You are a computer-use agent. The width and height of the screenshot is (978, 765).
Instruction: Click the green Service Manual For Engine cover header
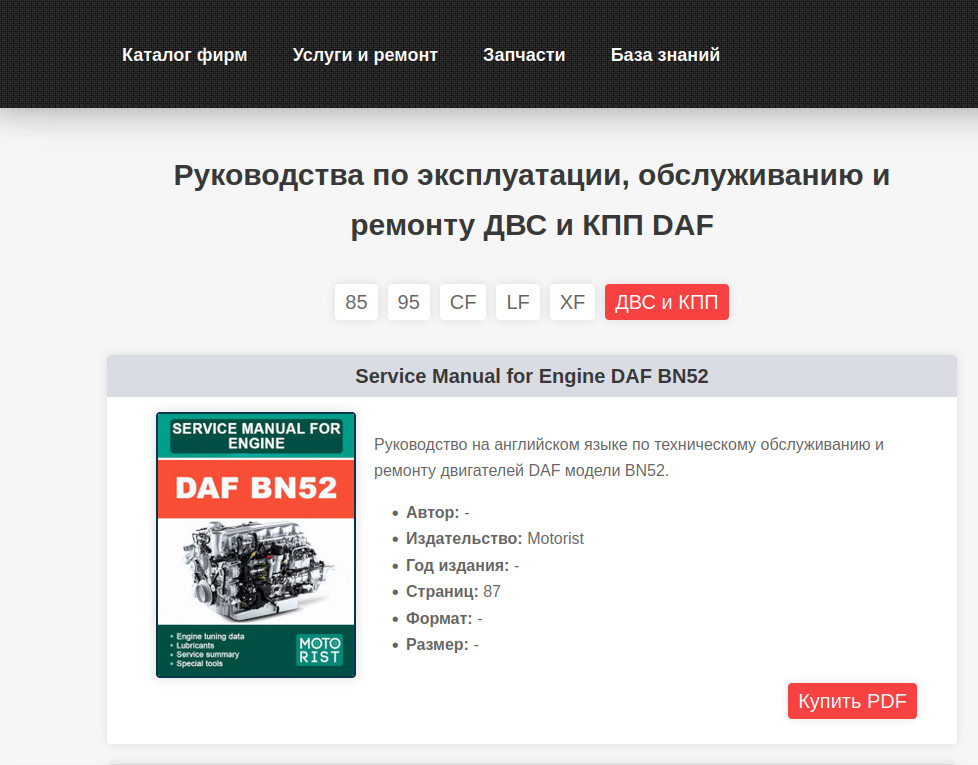pos(256,436)
